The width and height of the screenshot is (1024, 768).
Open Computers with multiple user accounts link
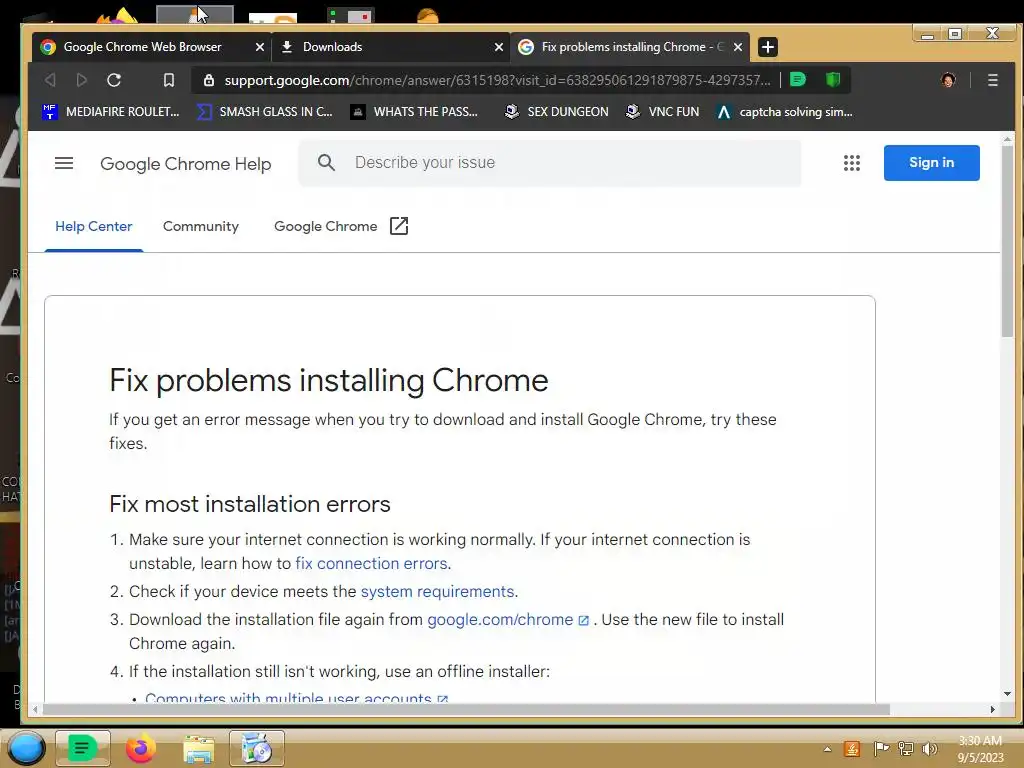click(296, 698)
